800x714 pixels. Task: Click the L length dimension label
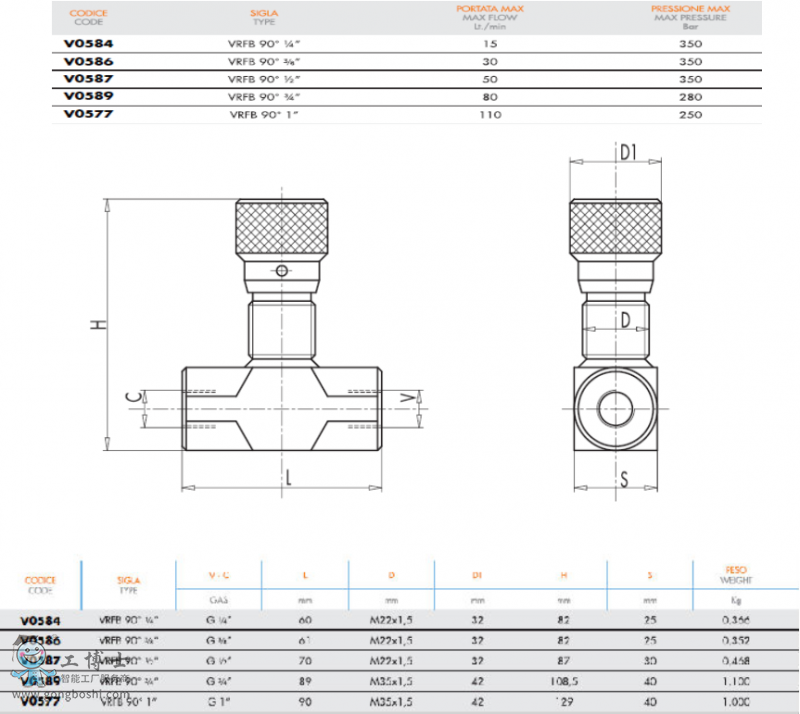[x=288, y=476]
